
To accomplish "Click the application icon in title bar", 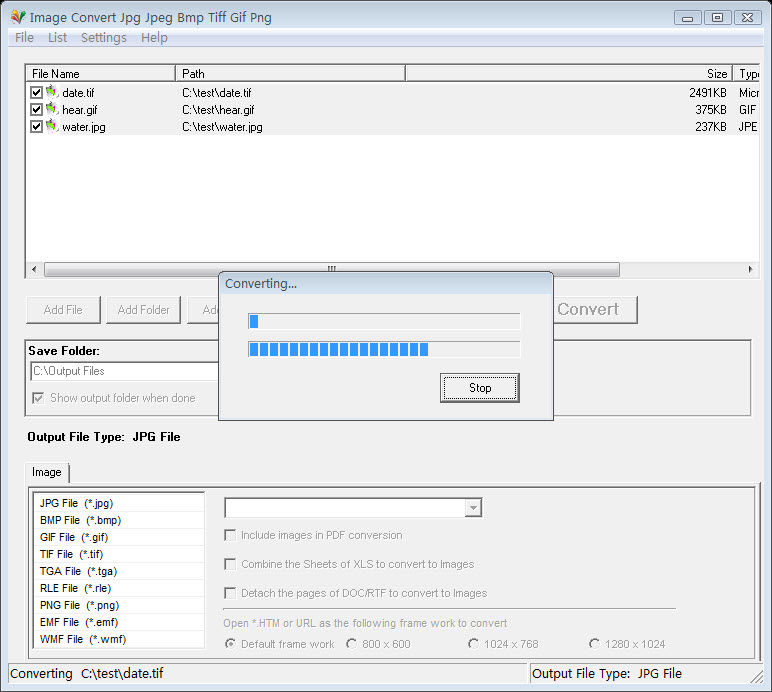I will (x=18, y=17).
